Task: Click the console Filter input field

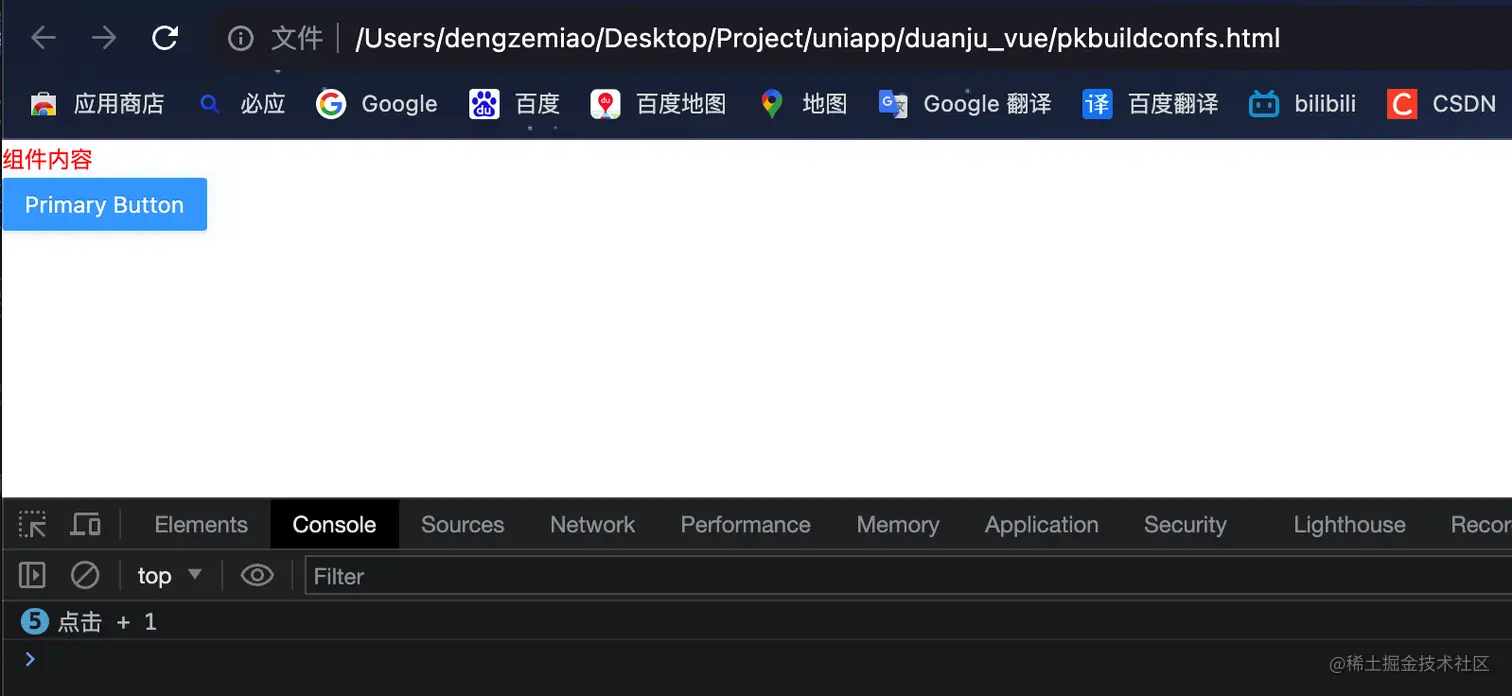Action: click(908, 576)
